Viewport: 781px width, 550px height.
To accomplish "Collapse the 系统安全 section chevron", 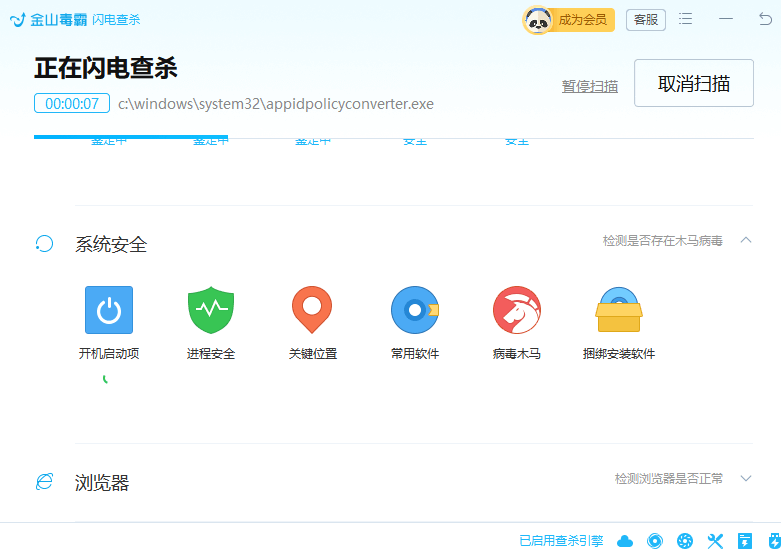I will click(746, 240).
